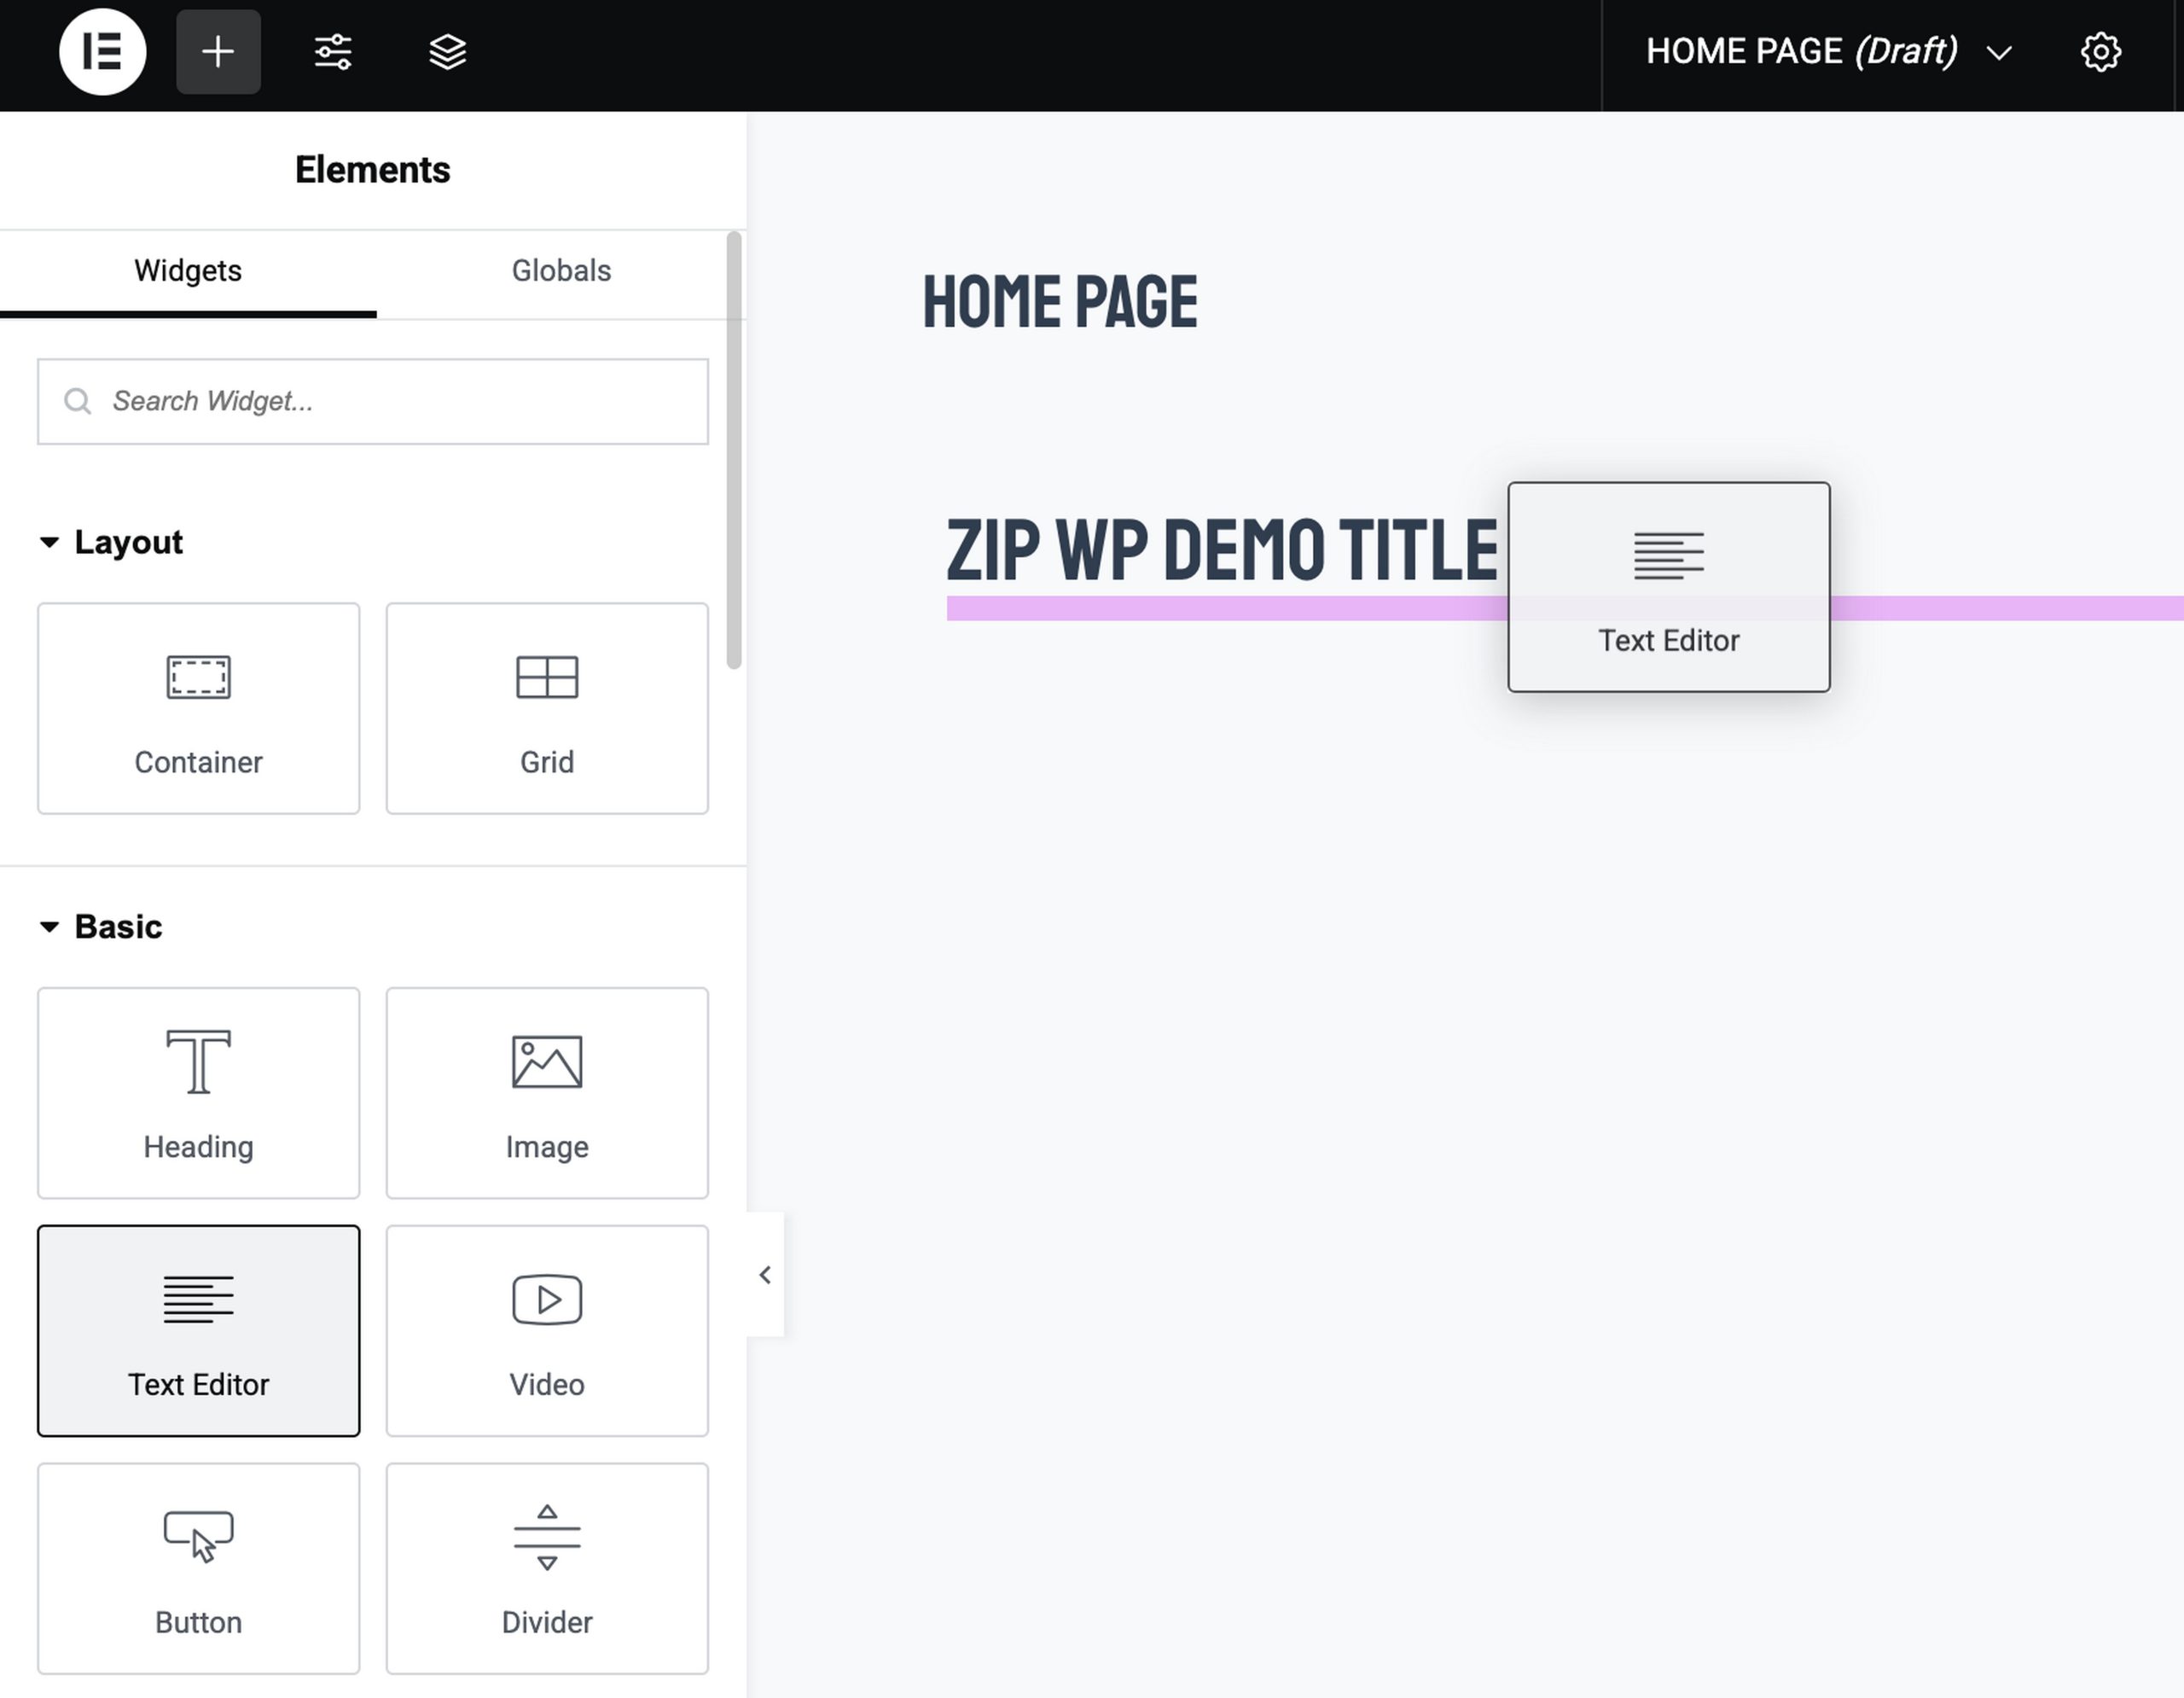Select the Container layout widget
Screen dimensions: 2184x1698
pos(198,708)
